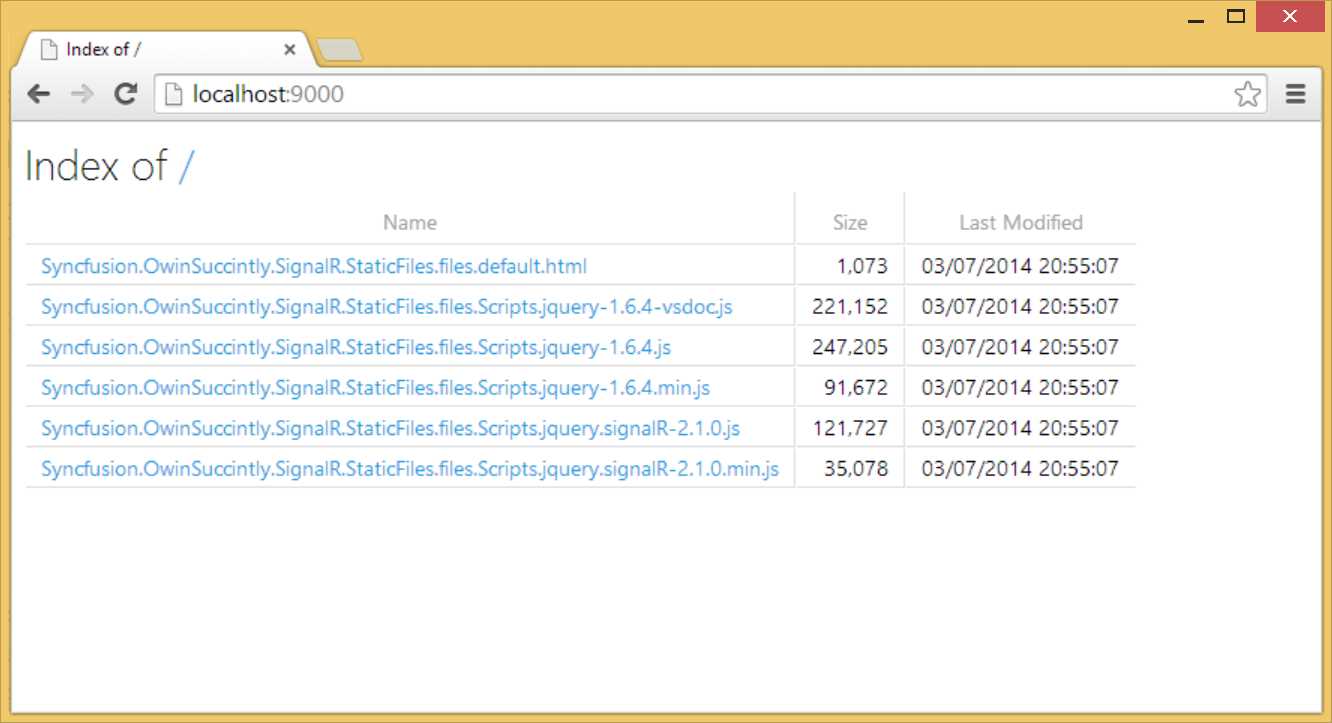Go back with the browser back arrow
The image size is (1332, 723).
[x=39, y=94]
